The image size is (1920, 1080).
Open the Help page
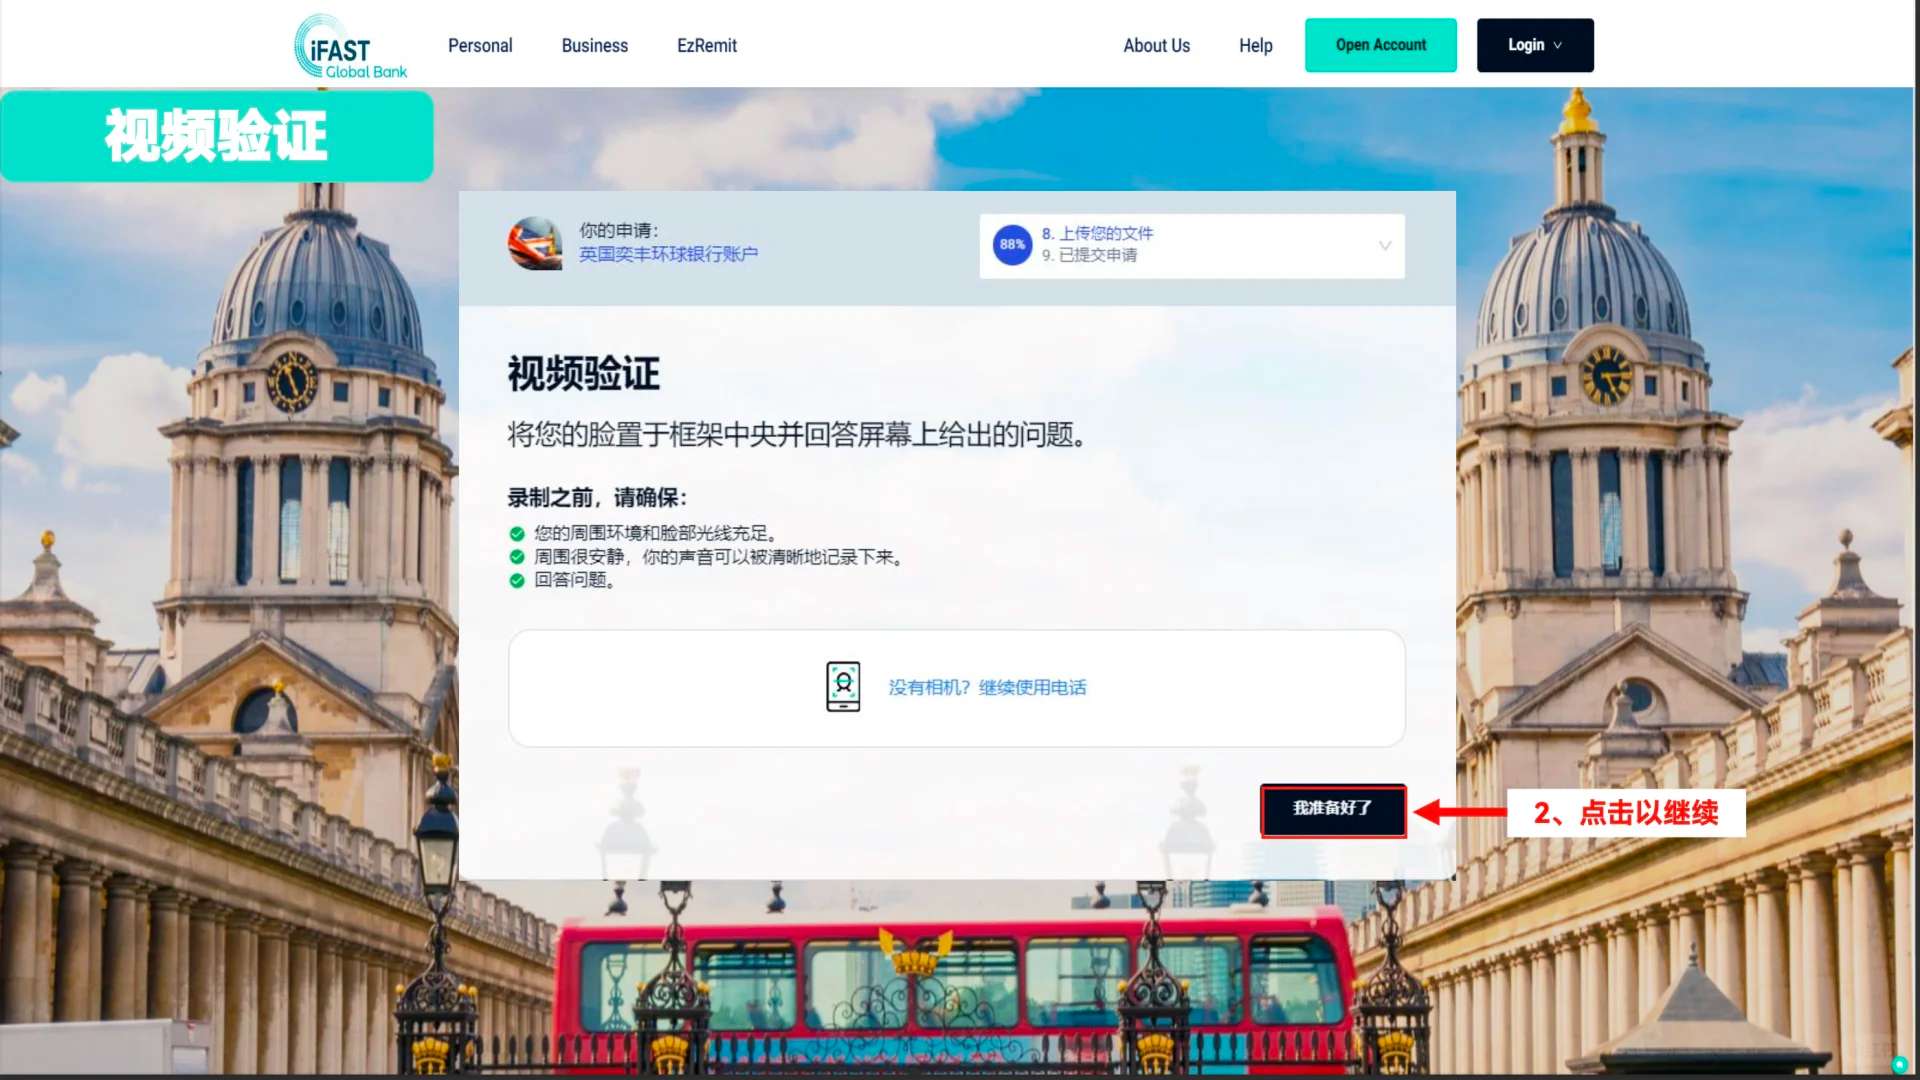1255,45
